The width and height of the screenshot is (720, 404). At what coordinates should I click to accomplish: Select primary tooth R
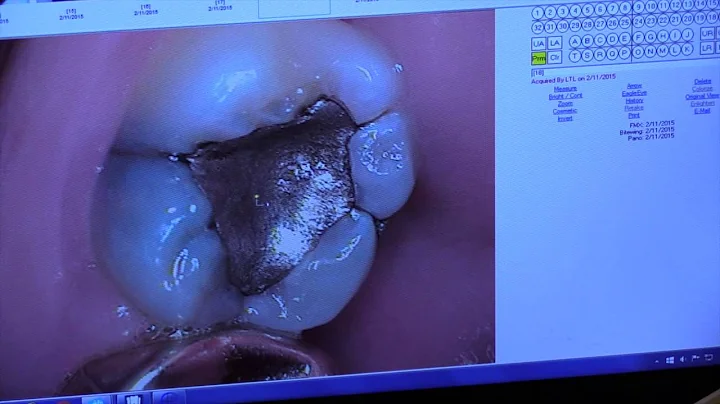pos(600,55)
